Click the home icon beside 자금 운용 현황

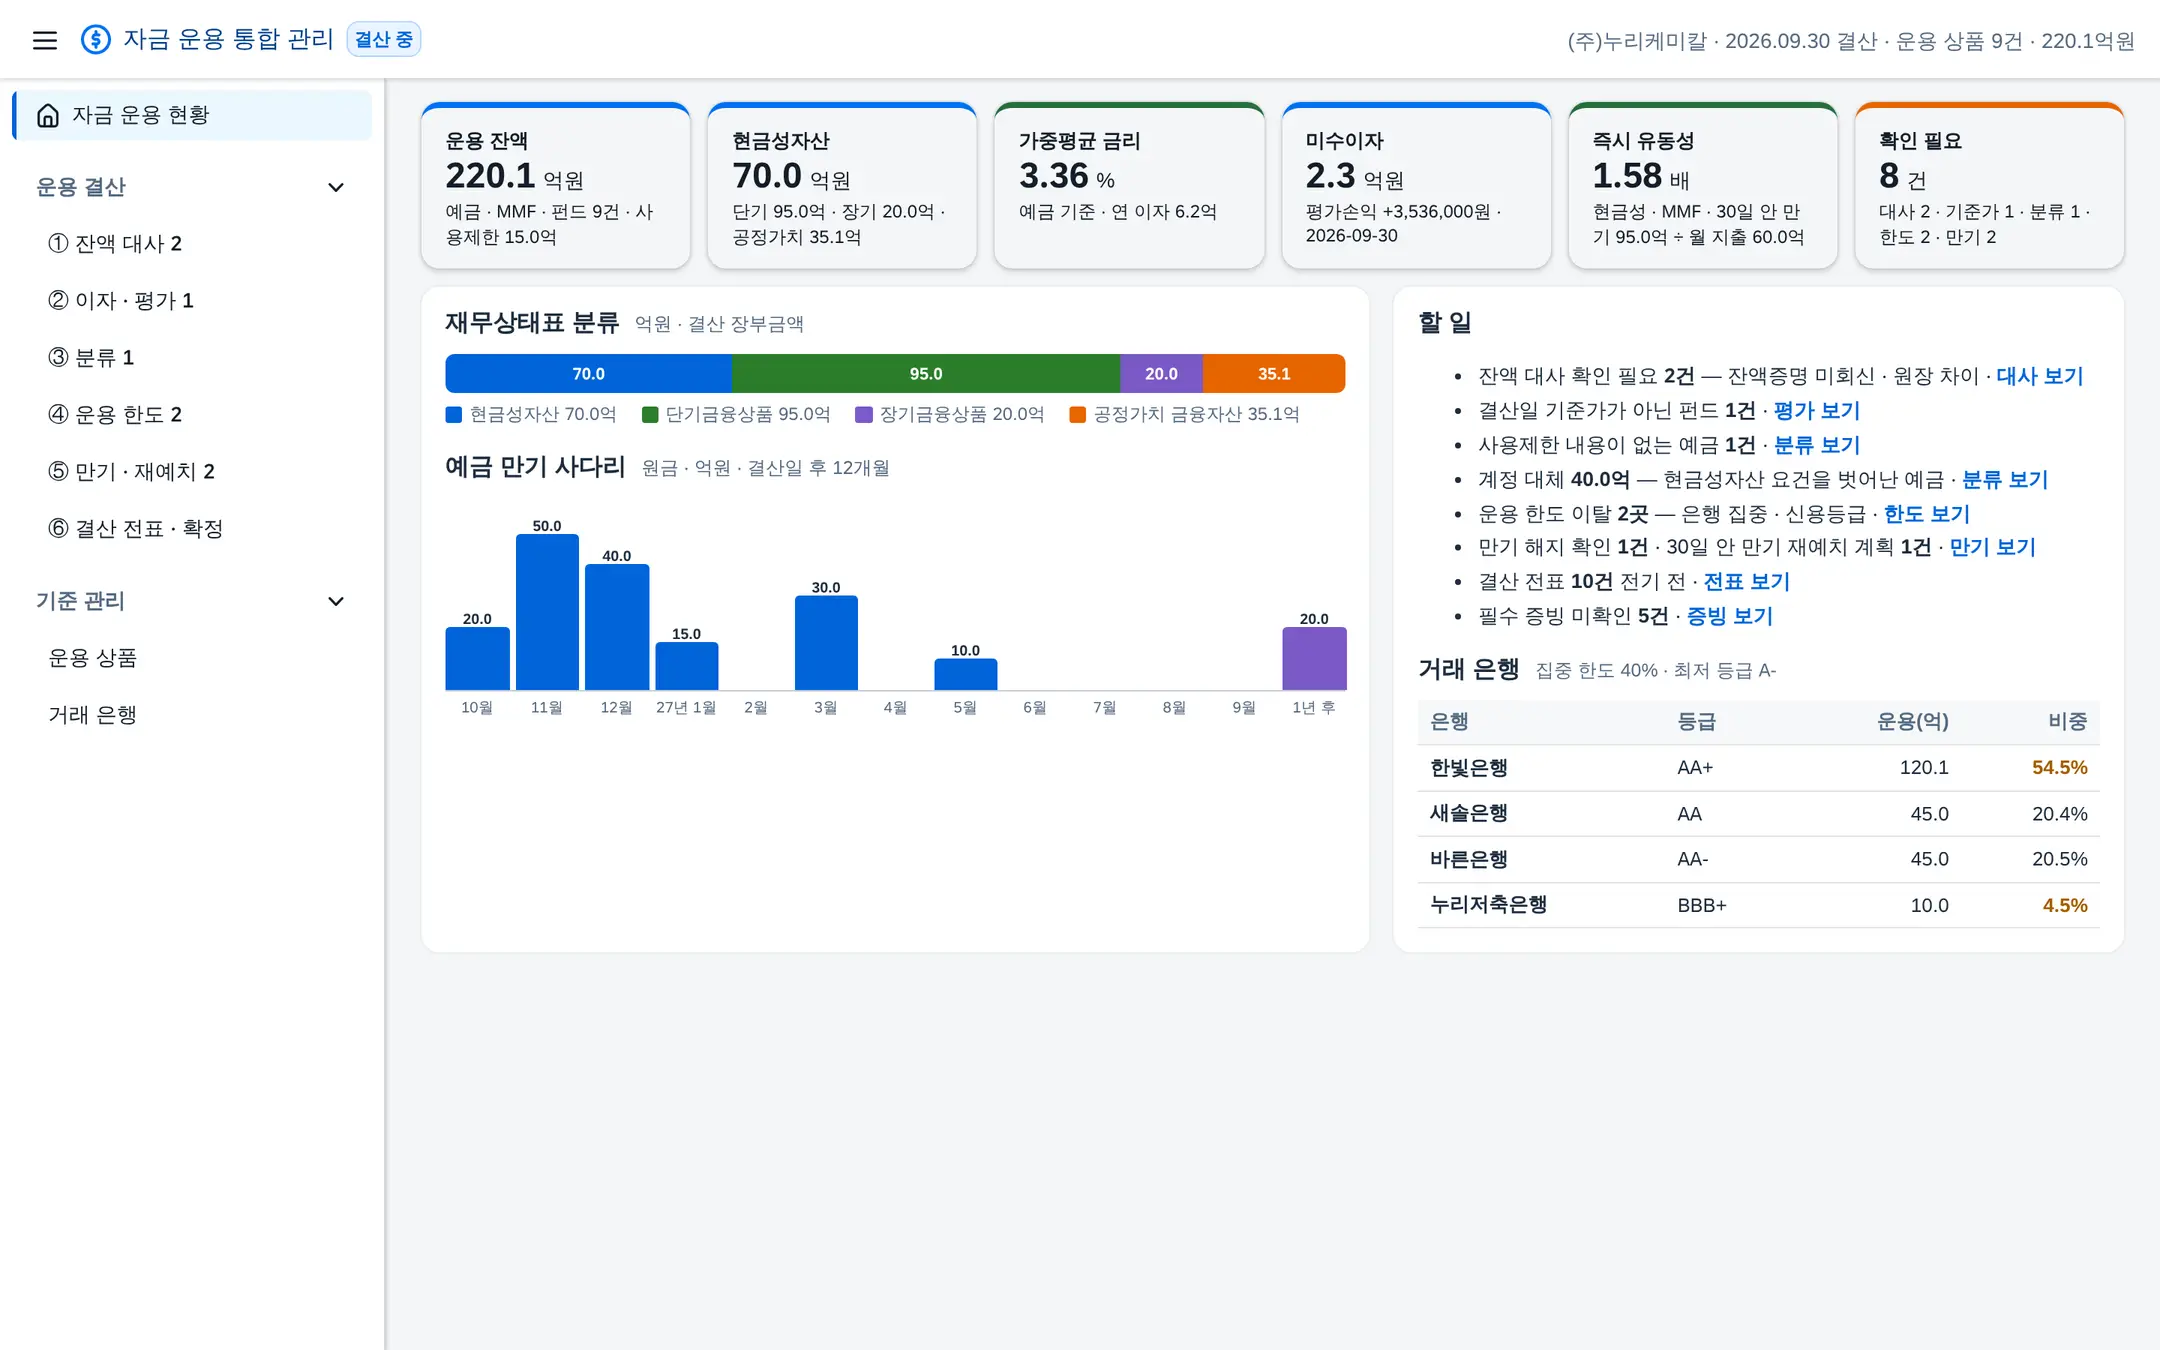(48, 116)
